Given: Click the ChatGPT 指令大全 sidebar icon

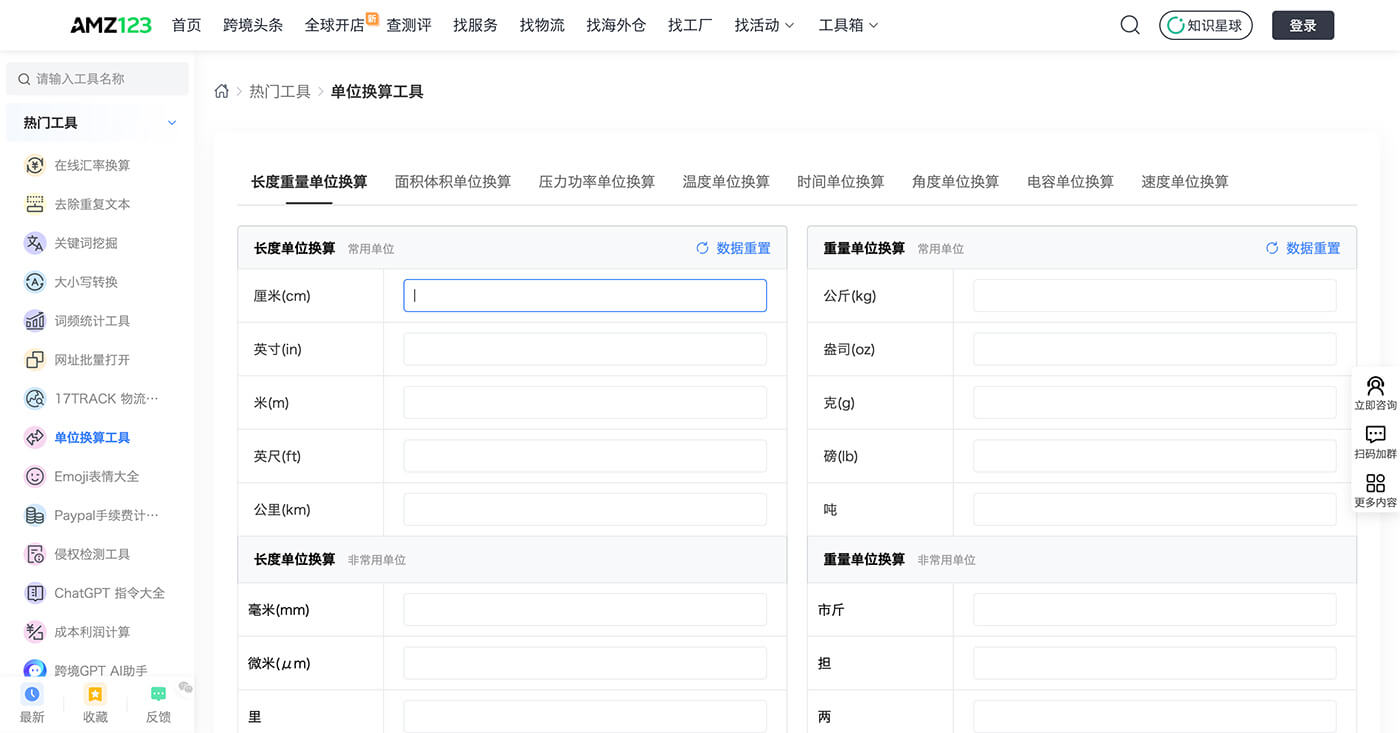Looking at the screenshot, I should pos(35,593).
